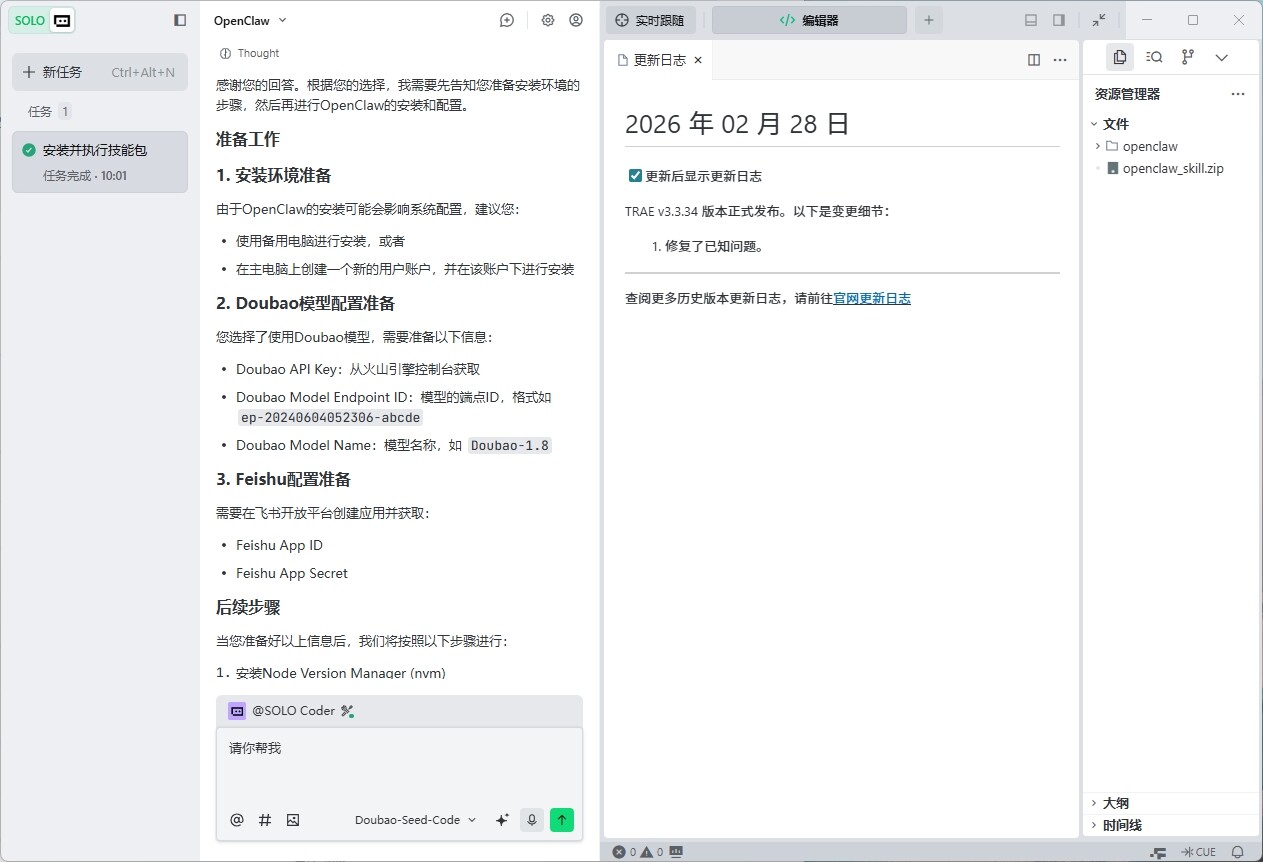Expand the openclaw folder in explorer

click(1149, 146)
